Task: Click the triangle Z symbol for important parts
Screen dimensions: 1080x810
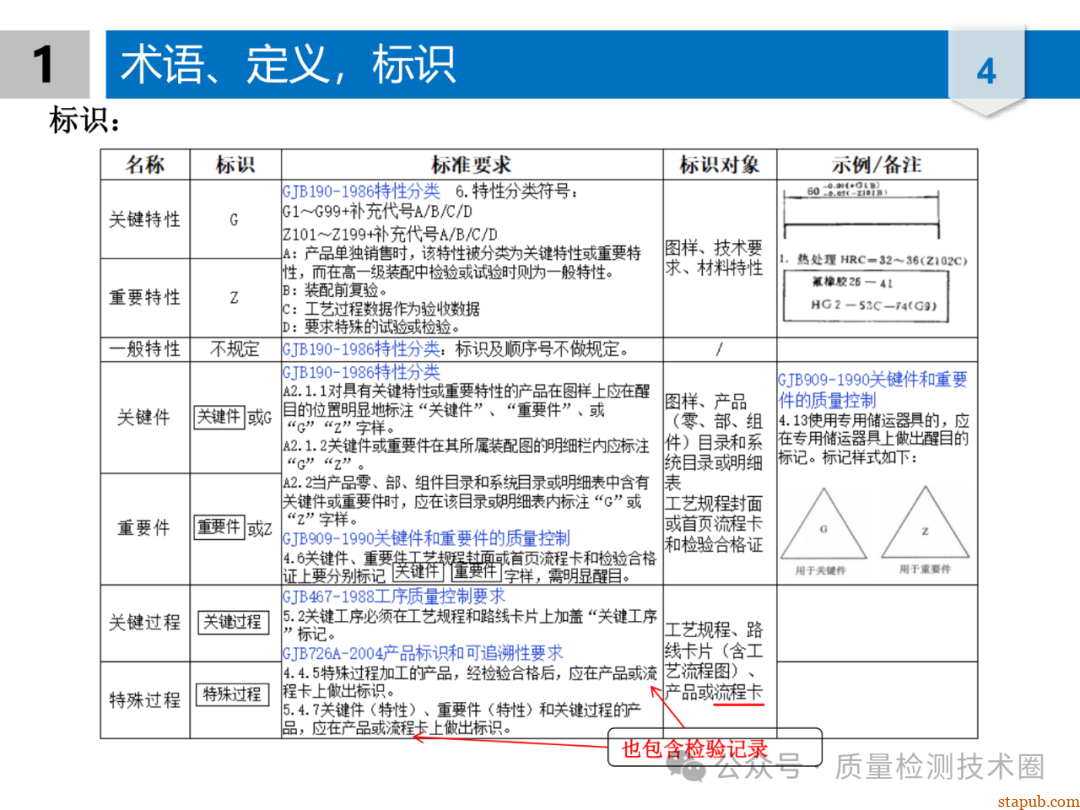Action: [925, 525]
